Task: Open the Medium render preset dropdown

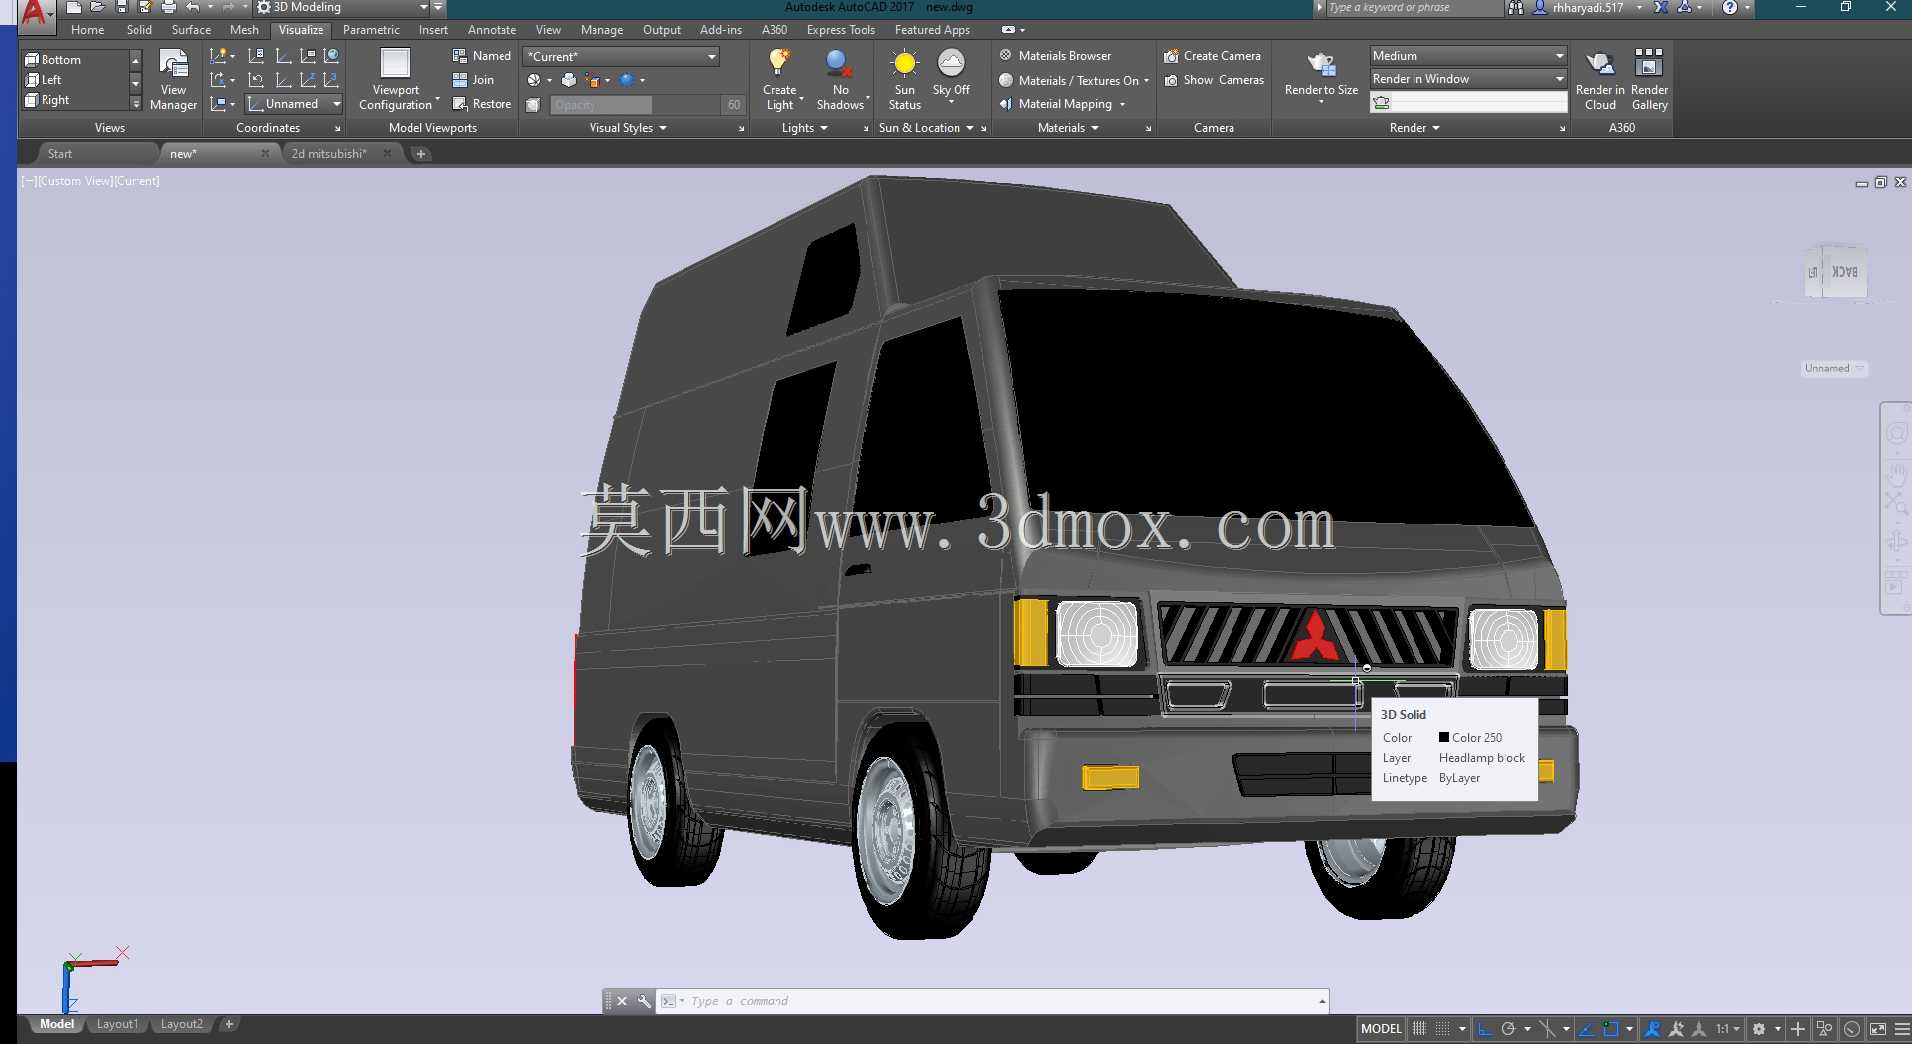Action: [x=1468, y=56]
